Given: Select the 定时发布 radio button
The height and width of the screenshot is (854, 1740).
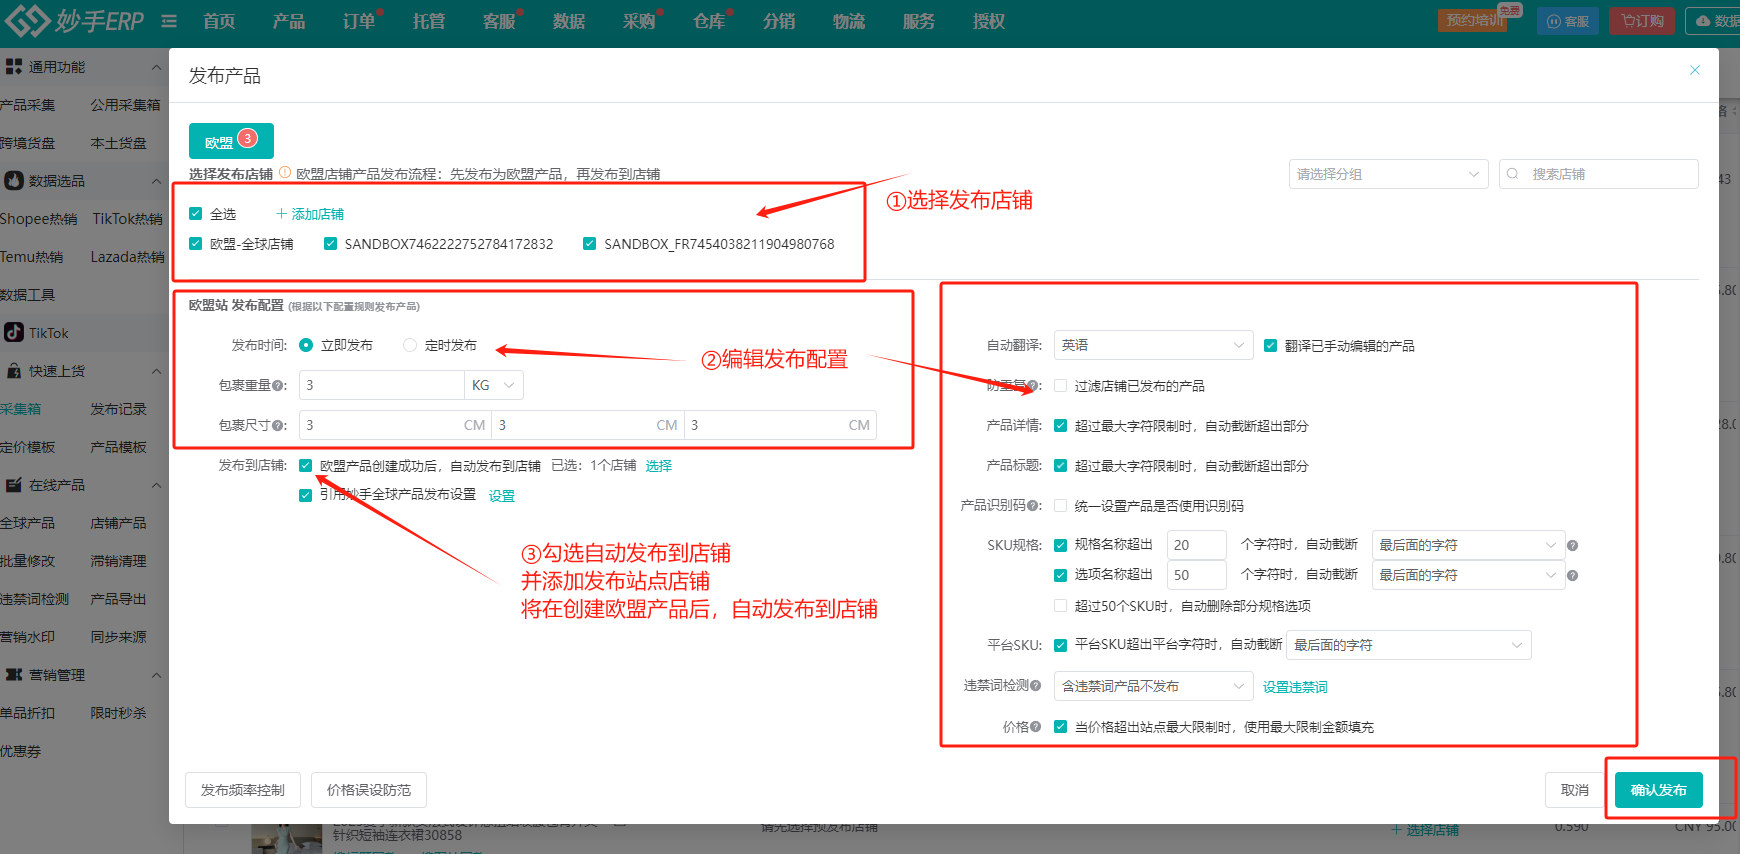Looking at the screenshot, I should [410, 345].
